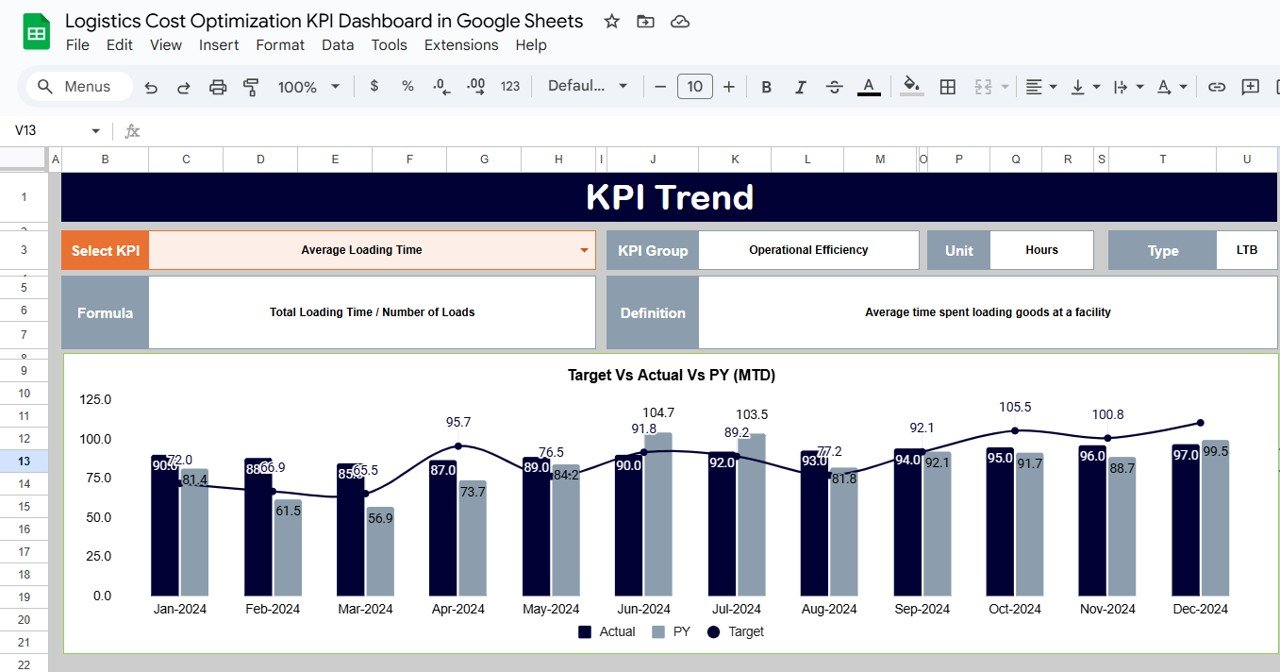Insert a link
Viewport: 1280px width, 672px height.
pos(1216,87)
